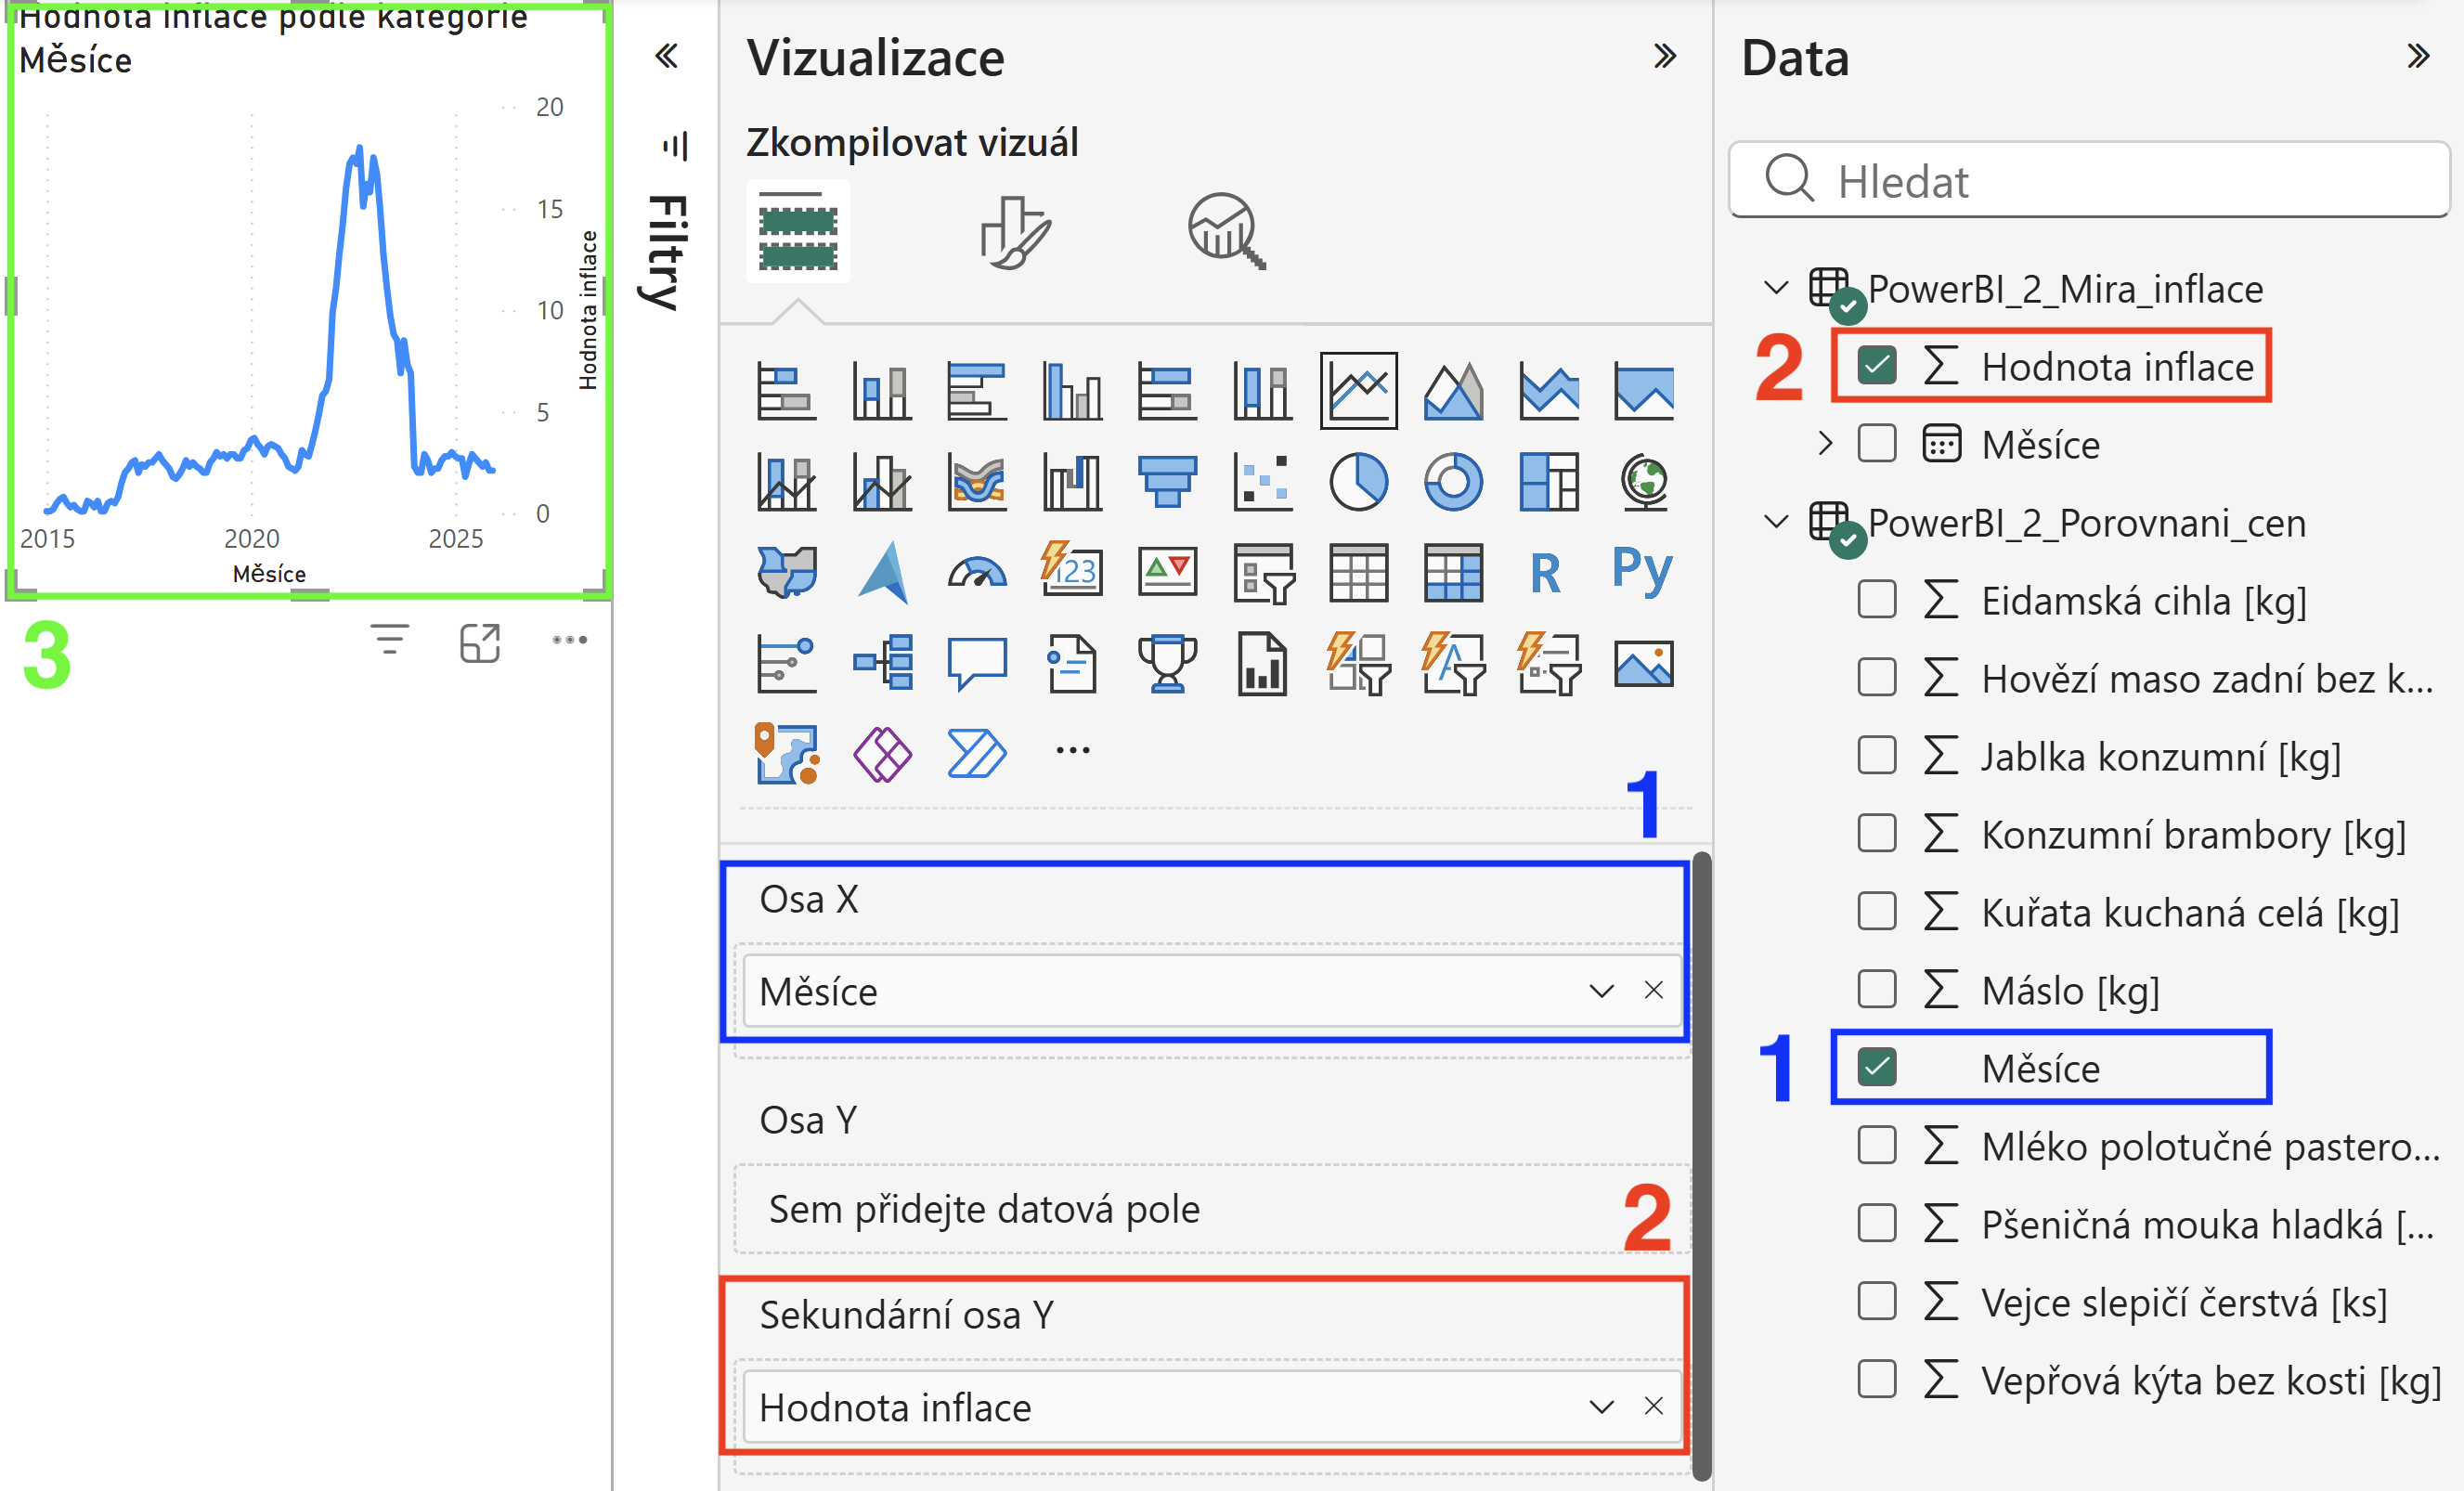
Task: Select the pie chart visual icon
Action: pos(1358,482)
